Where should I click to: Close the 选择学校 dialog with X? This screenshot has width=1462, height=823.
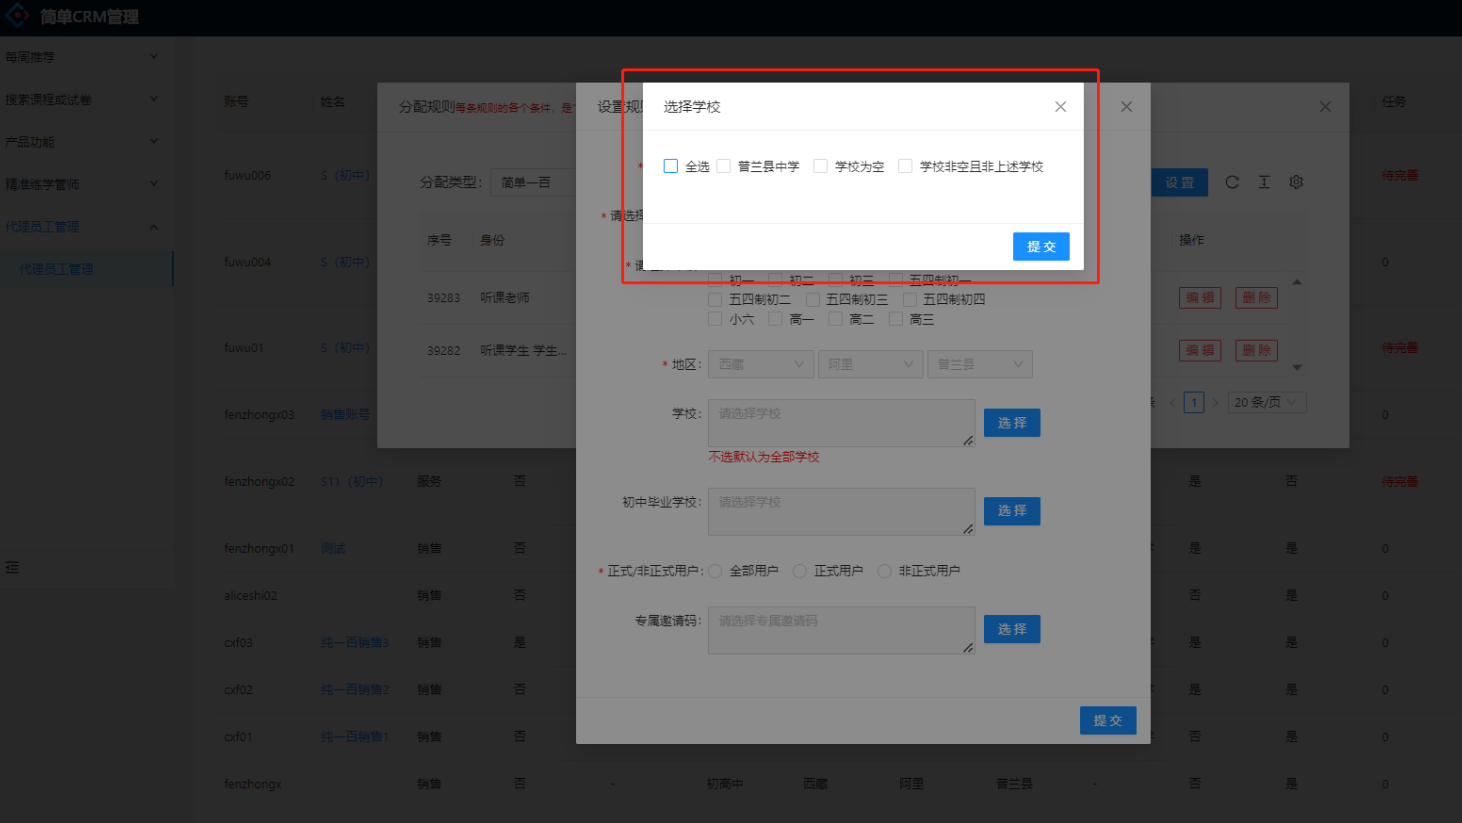(1060, 107)
